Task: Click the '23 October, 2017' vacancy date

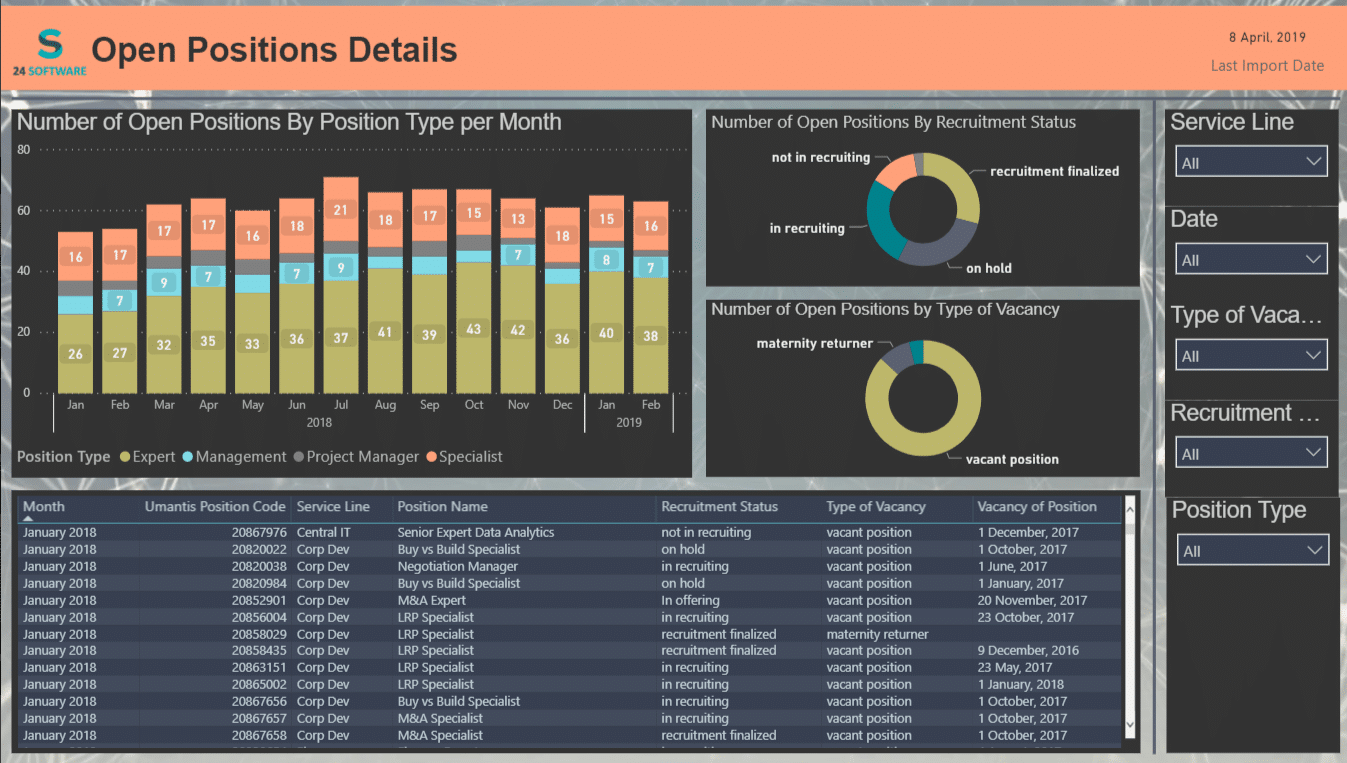Action: pyautogui.click(x=1025, y=617)
